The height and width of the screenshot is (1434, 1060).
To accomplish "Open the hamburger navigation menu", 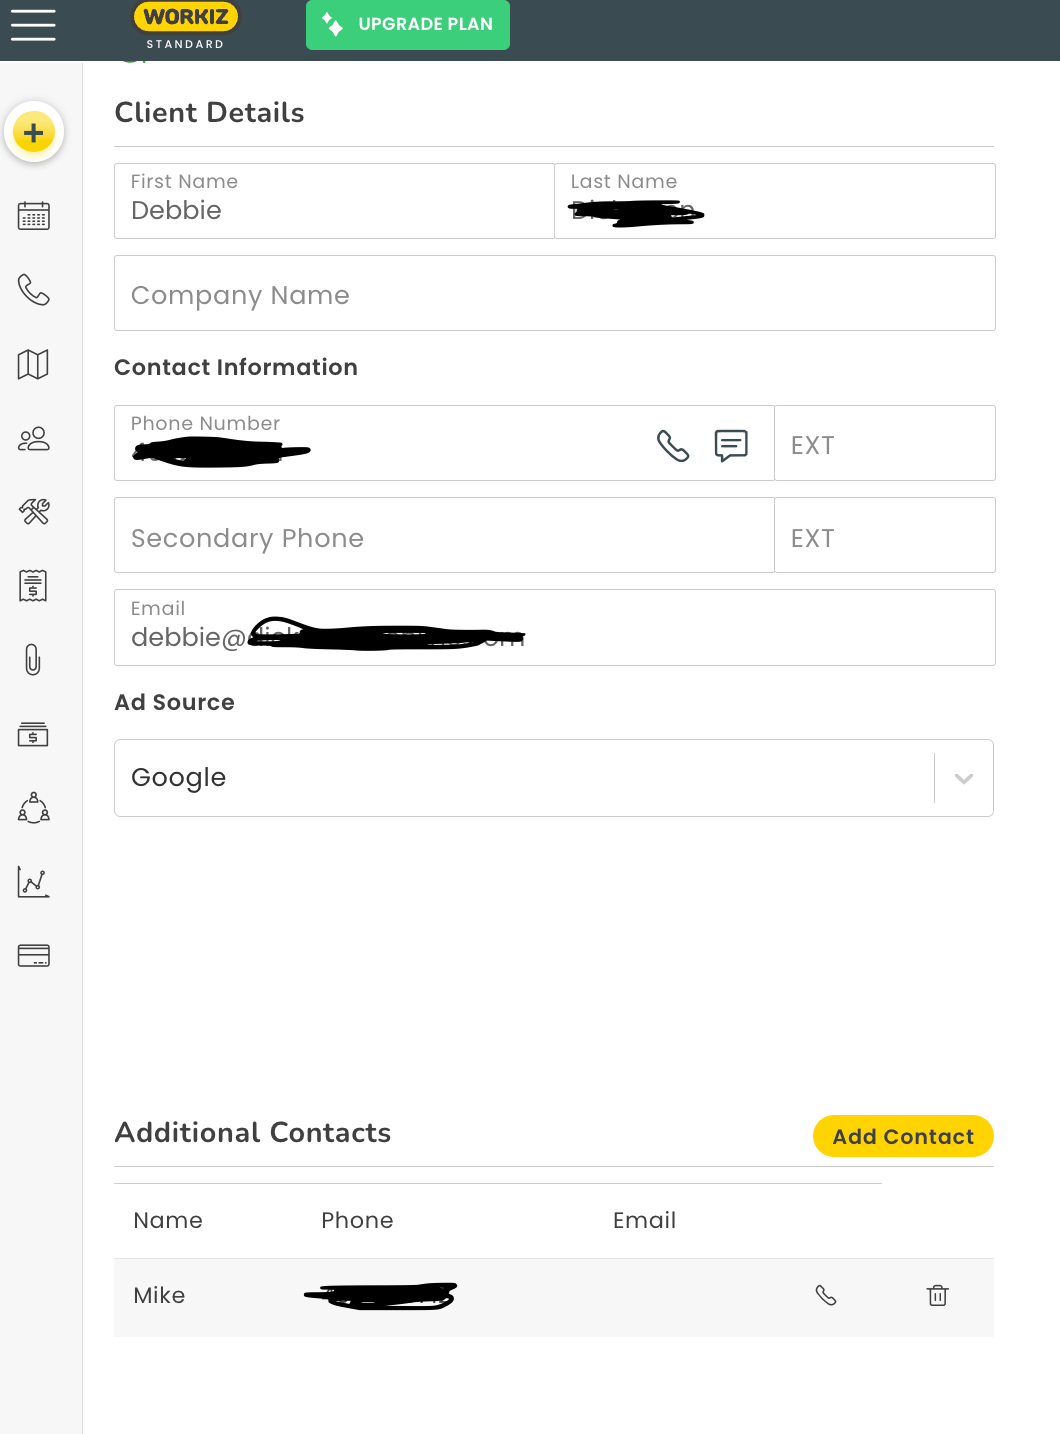I will click(33, 24).
